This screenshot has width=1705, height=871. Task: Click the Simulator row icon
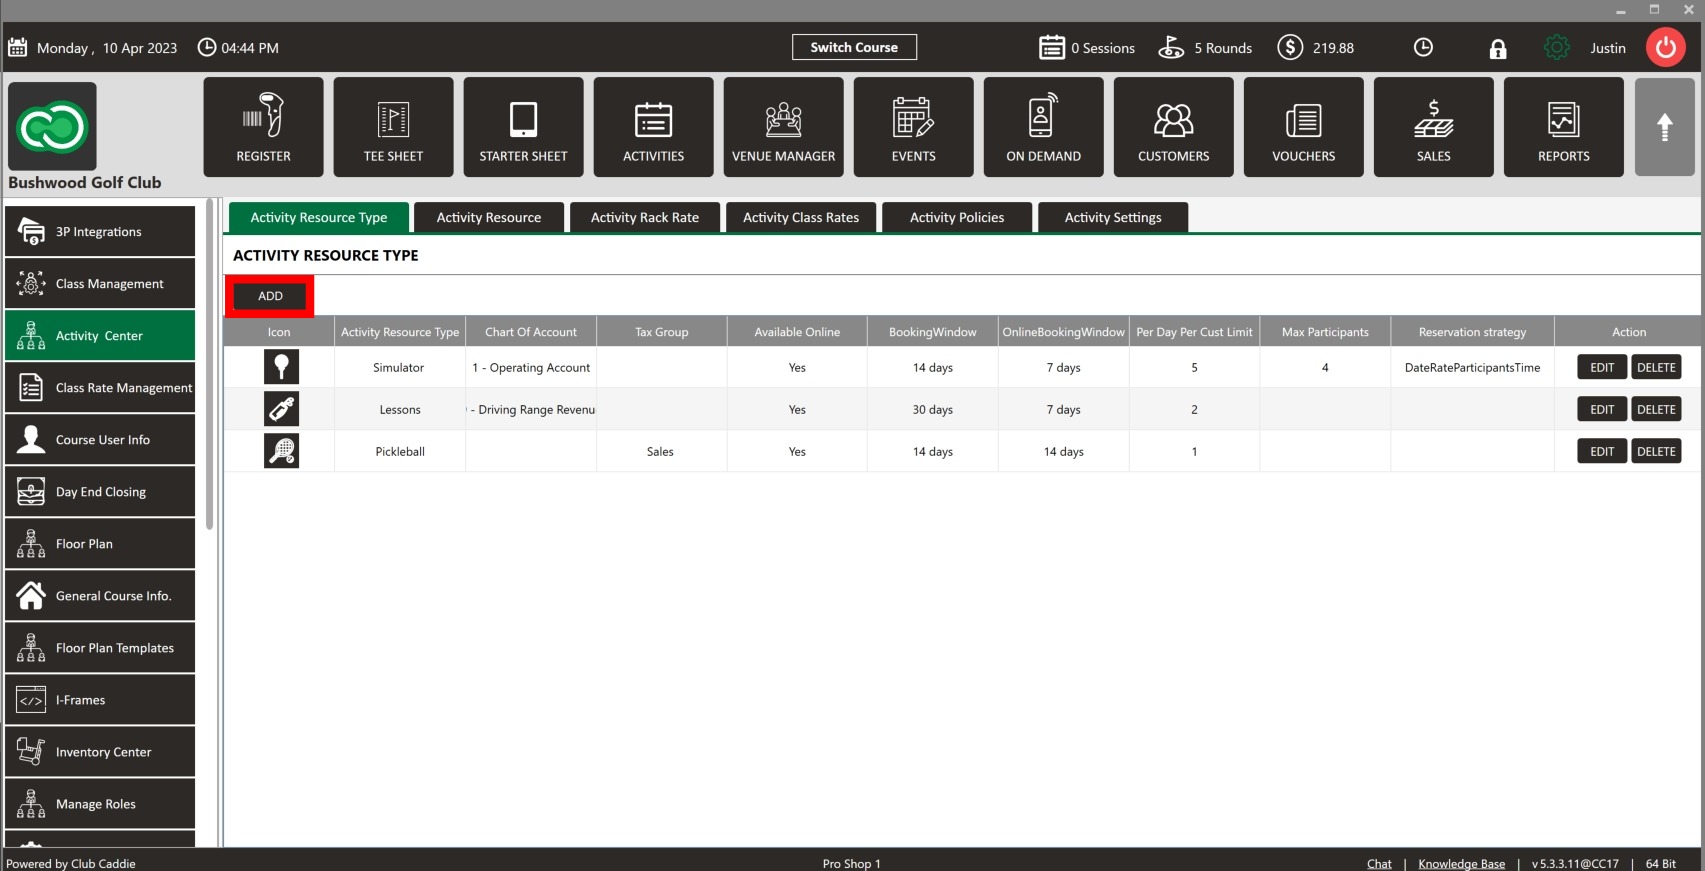pos(281,367)
